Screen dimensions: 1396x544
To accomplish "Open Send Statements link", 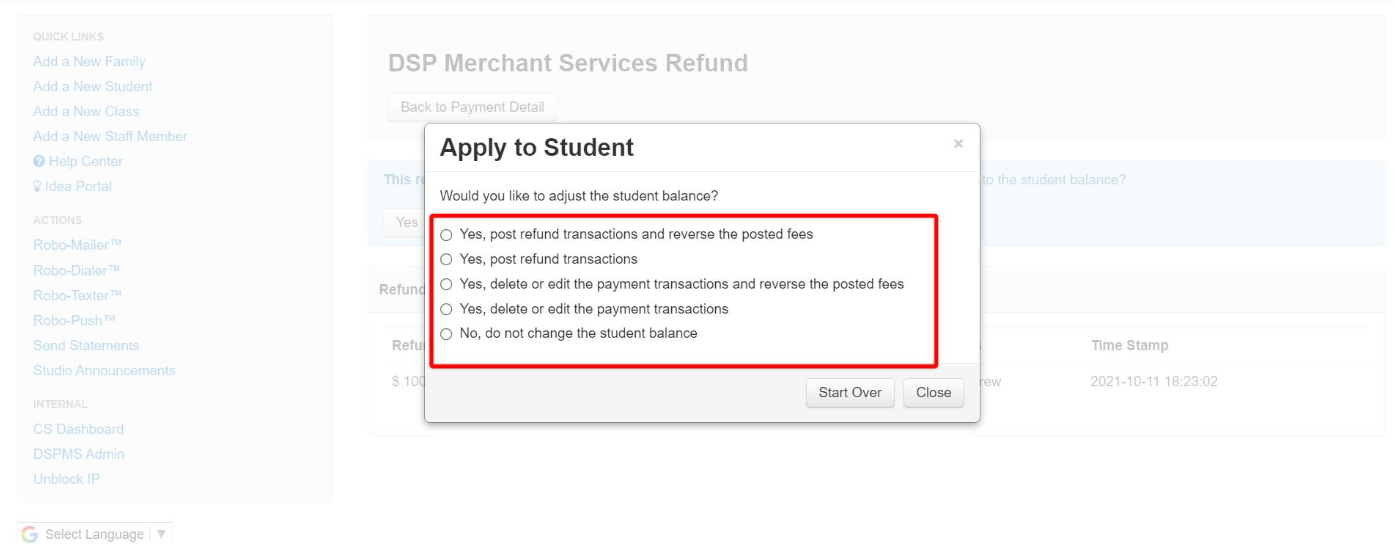I will point(86,345).
